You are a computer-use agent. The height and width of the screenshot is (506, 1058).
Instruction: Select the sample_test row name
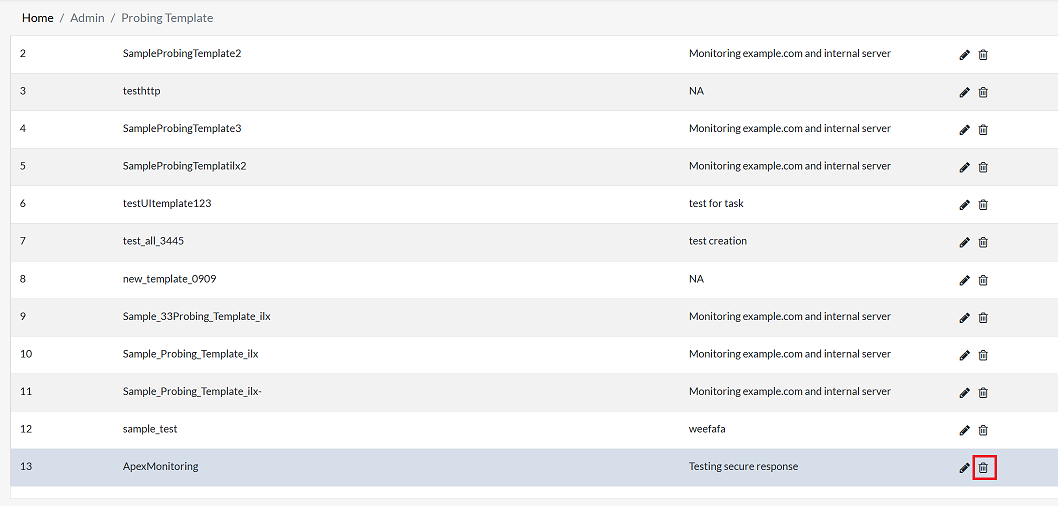pyautogui.click(x=150, y=429)
